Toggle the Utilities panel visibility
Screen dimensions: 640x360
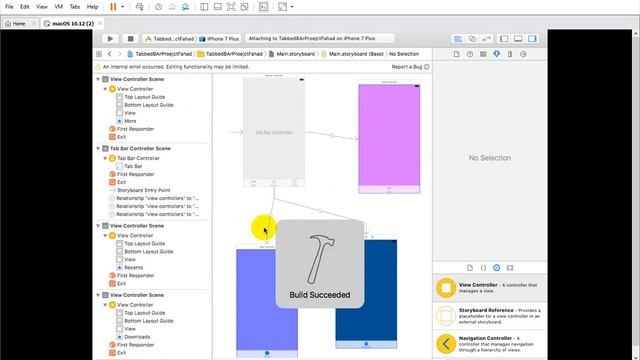(532, 39)
